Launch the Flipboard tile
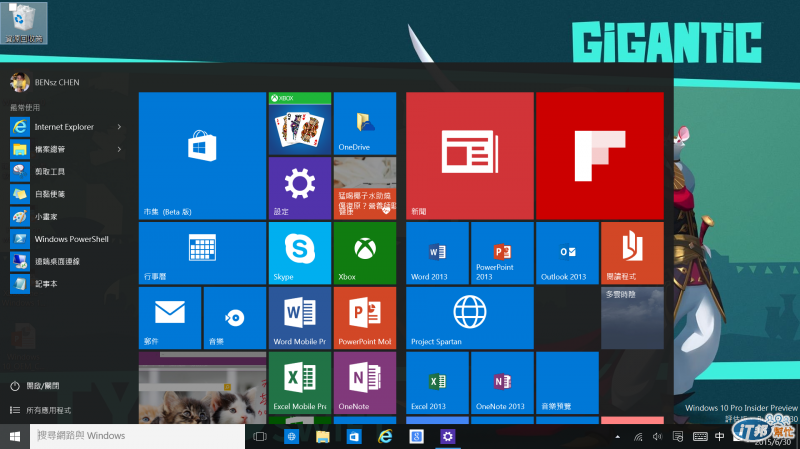Image resolution: width=800 pixels, height=449 pixels. pyautogui.click(x=600, y=156)
